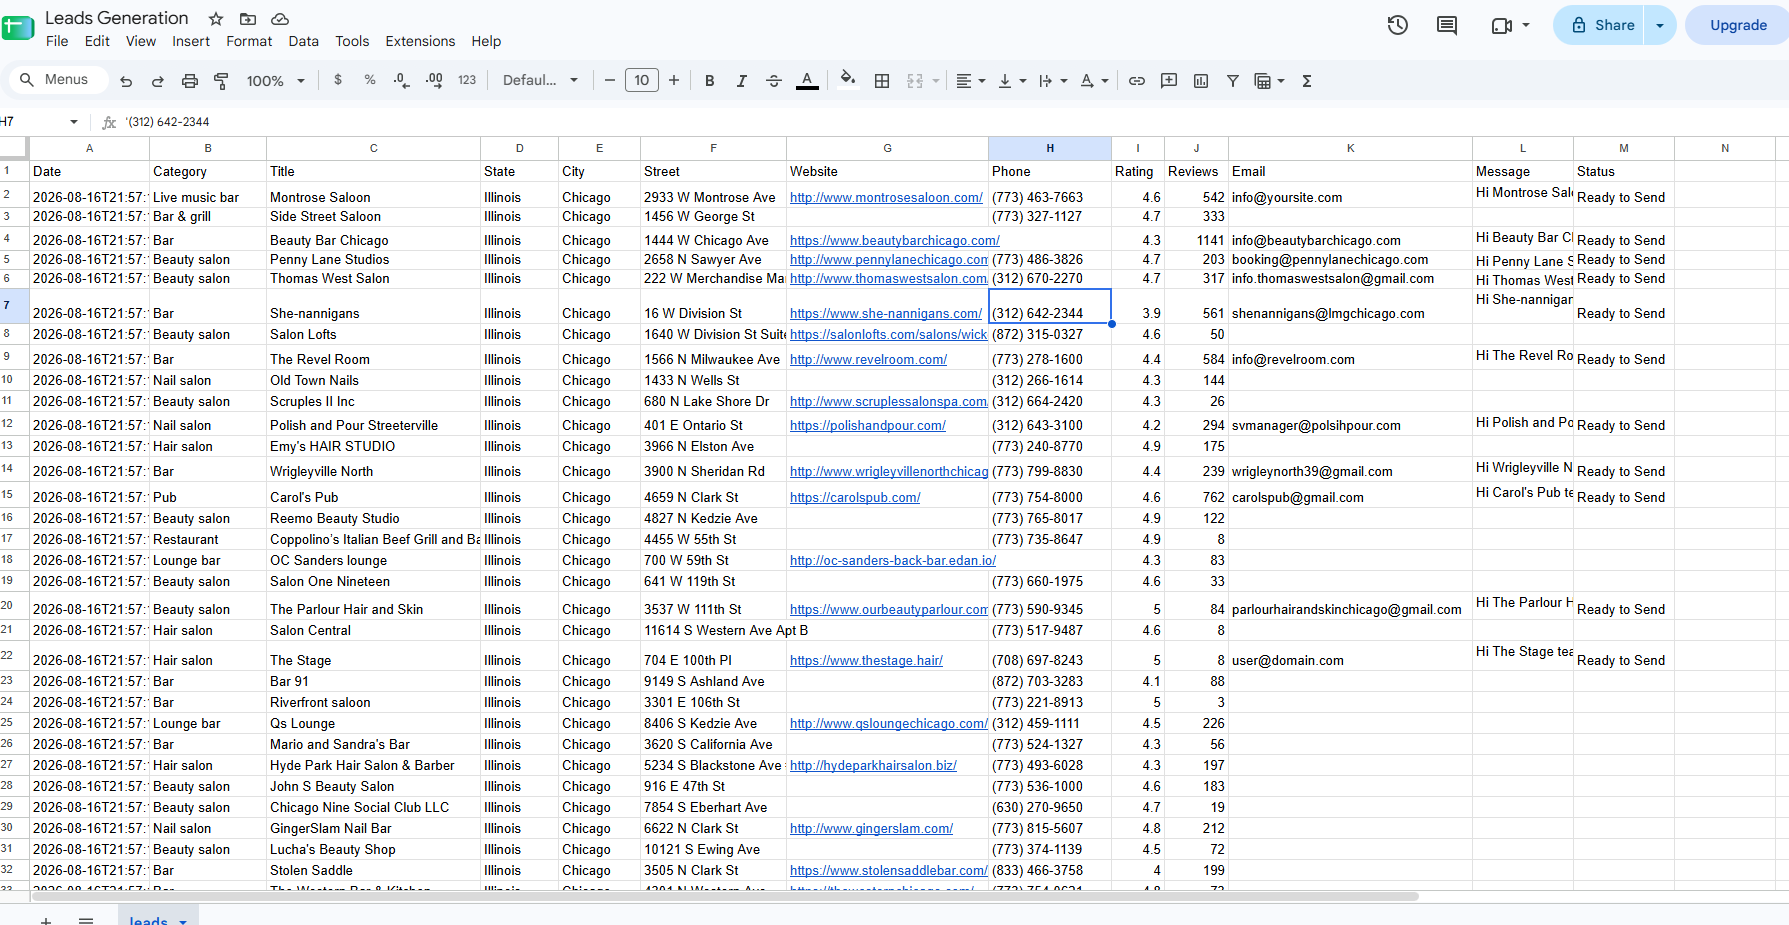Open the beautybarchicago.com link
The width and height of the screenshot is (1789, 925).
895,241
